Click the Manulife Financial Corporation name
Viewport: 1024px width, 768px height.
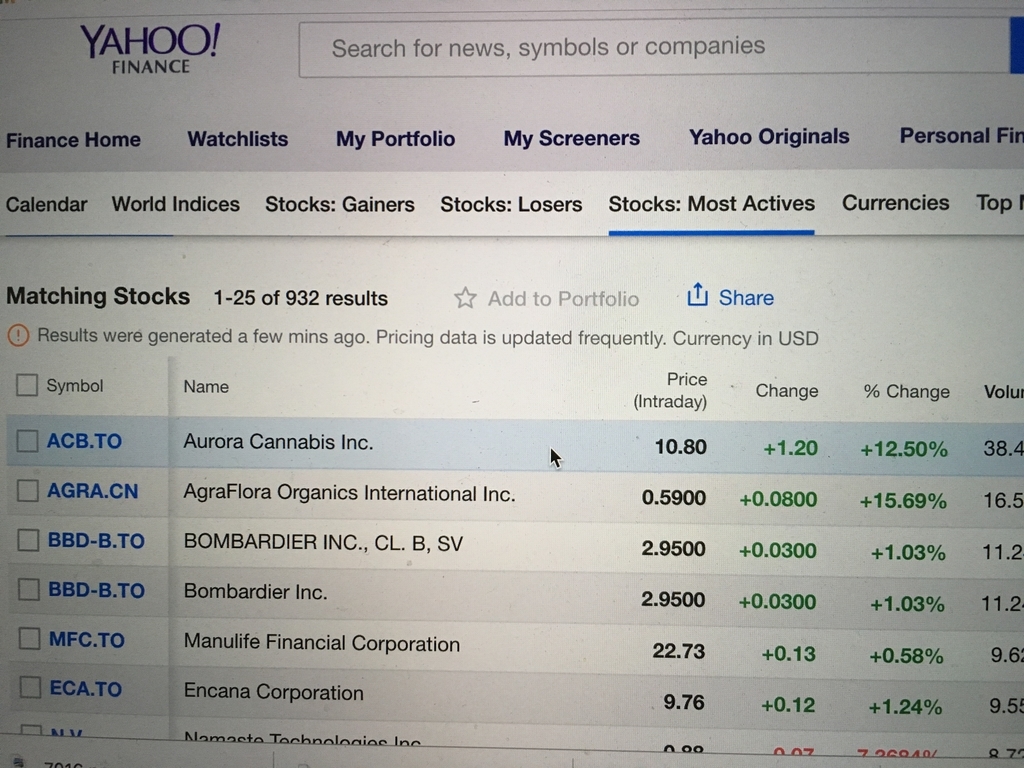(322, 643)
